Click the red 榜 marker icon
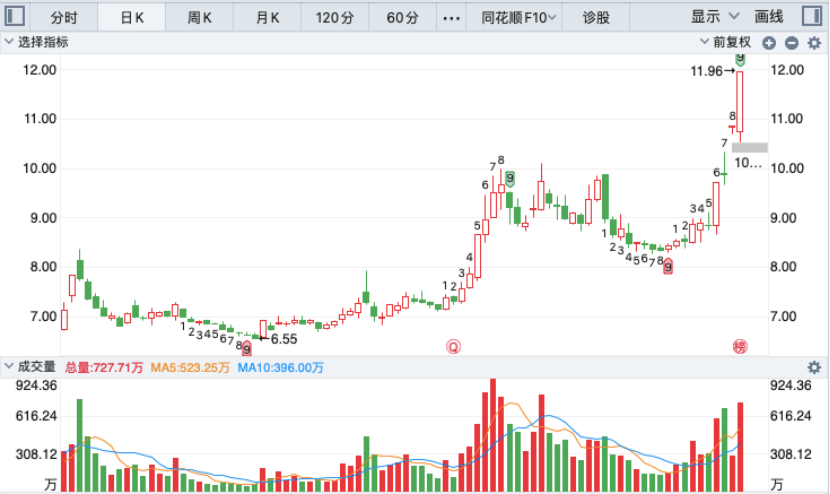Viewport: 830px width, 494px height. point(739,347)
